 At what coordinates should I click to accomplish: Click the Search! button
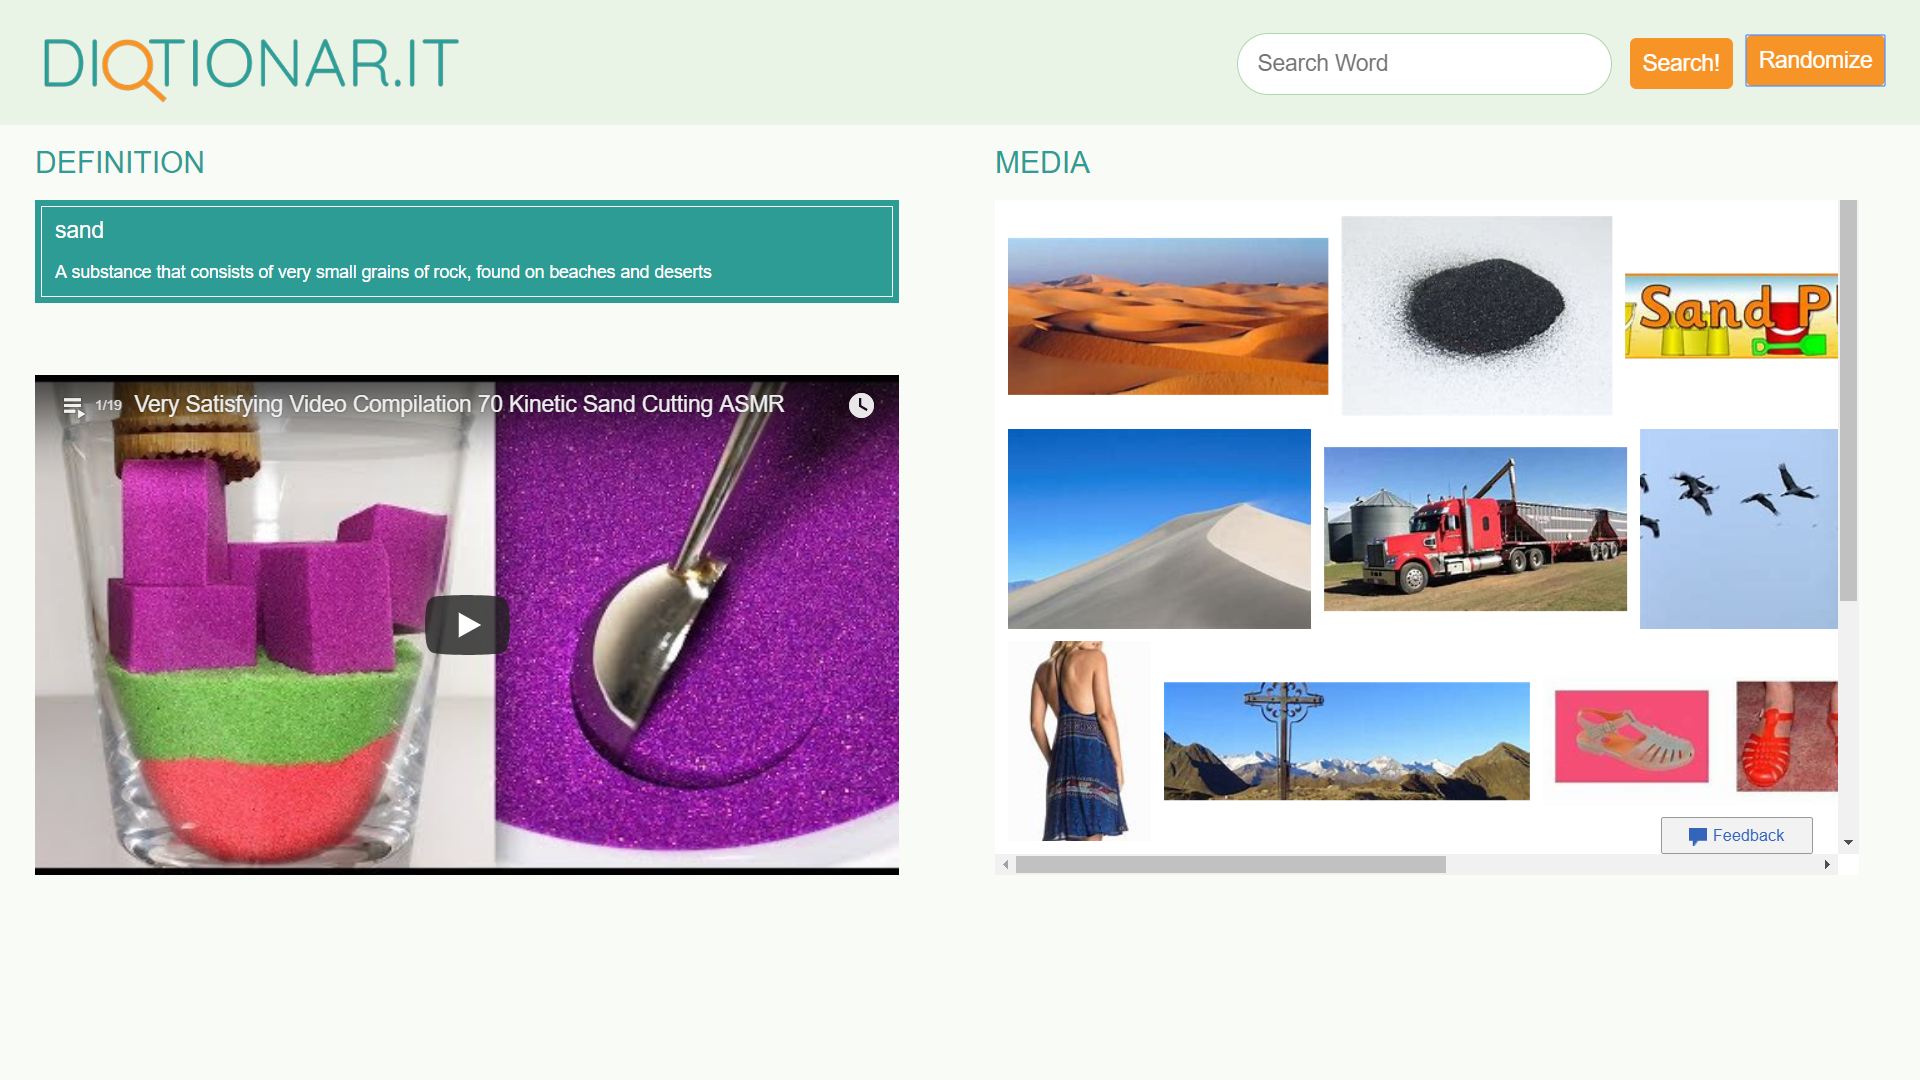coord(1681,63)
